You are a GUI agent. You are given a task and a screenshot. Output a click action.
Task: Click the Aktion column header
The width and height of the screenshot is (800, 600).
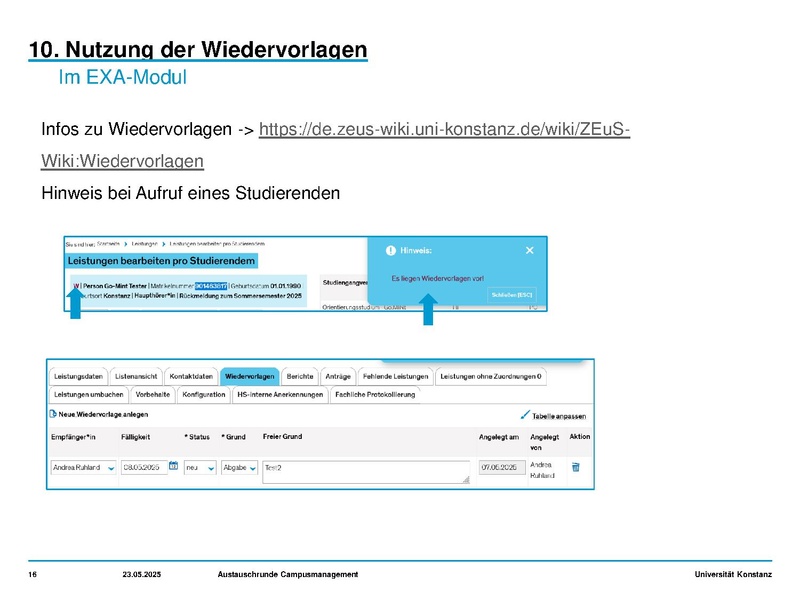tap(580, 437)
